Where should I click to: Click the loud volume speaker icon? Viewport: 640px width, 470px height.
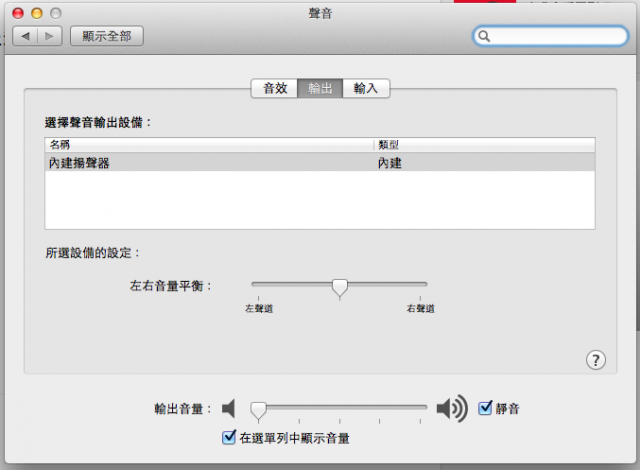(x=452, y=408)
